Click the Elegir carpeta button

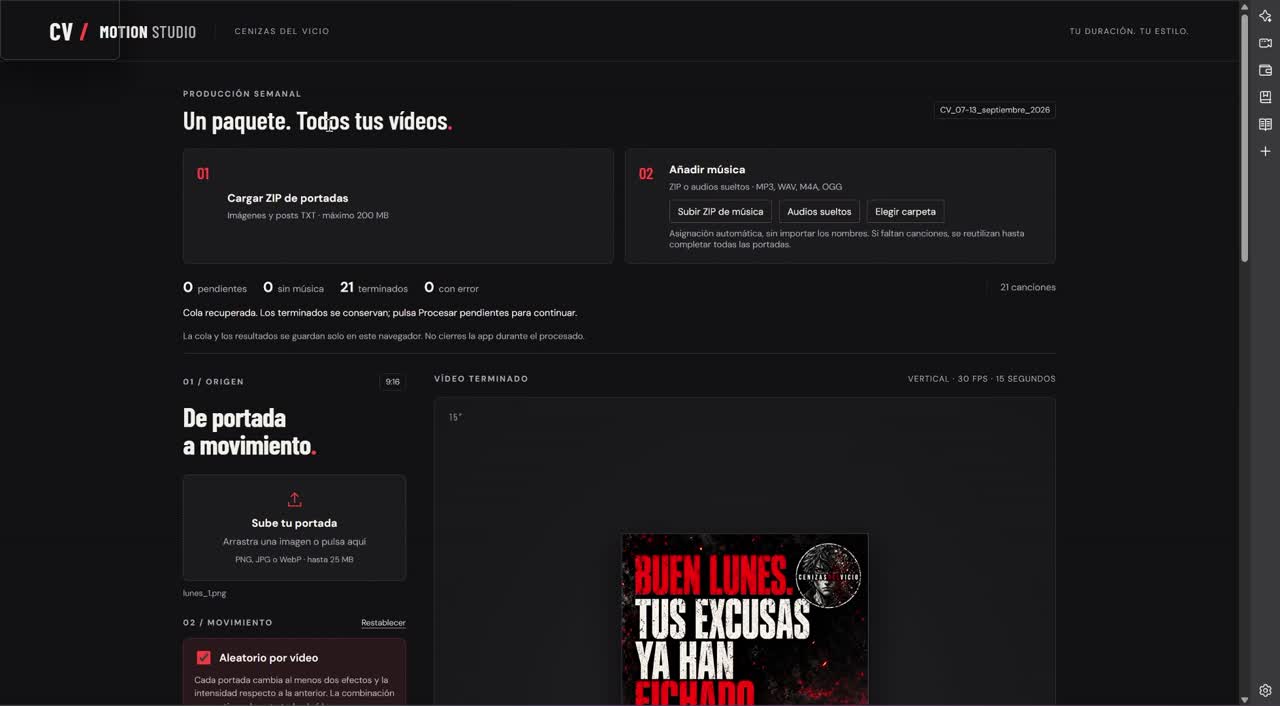pos(905,211)
